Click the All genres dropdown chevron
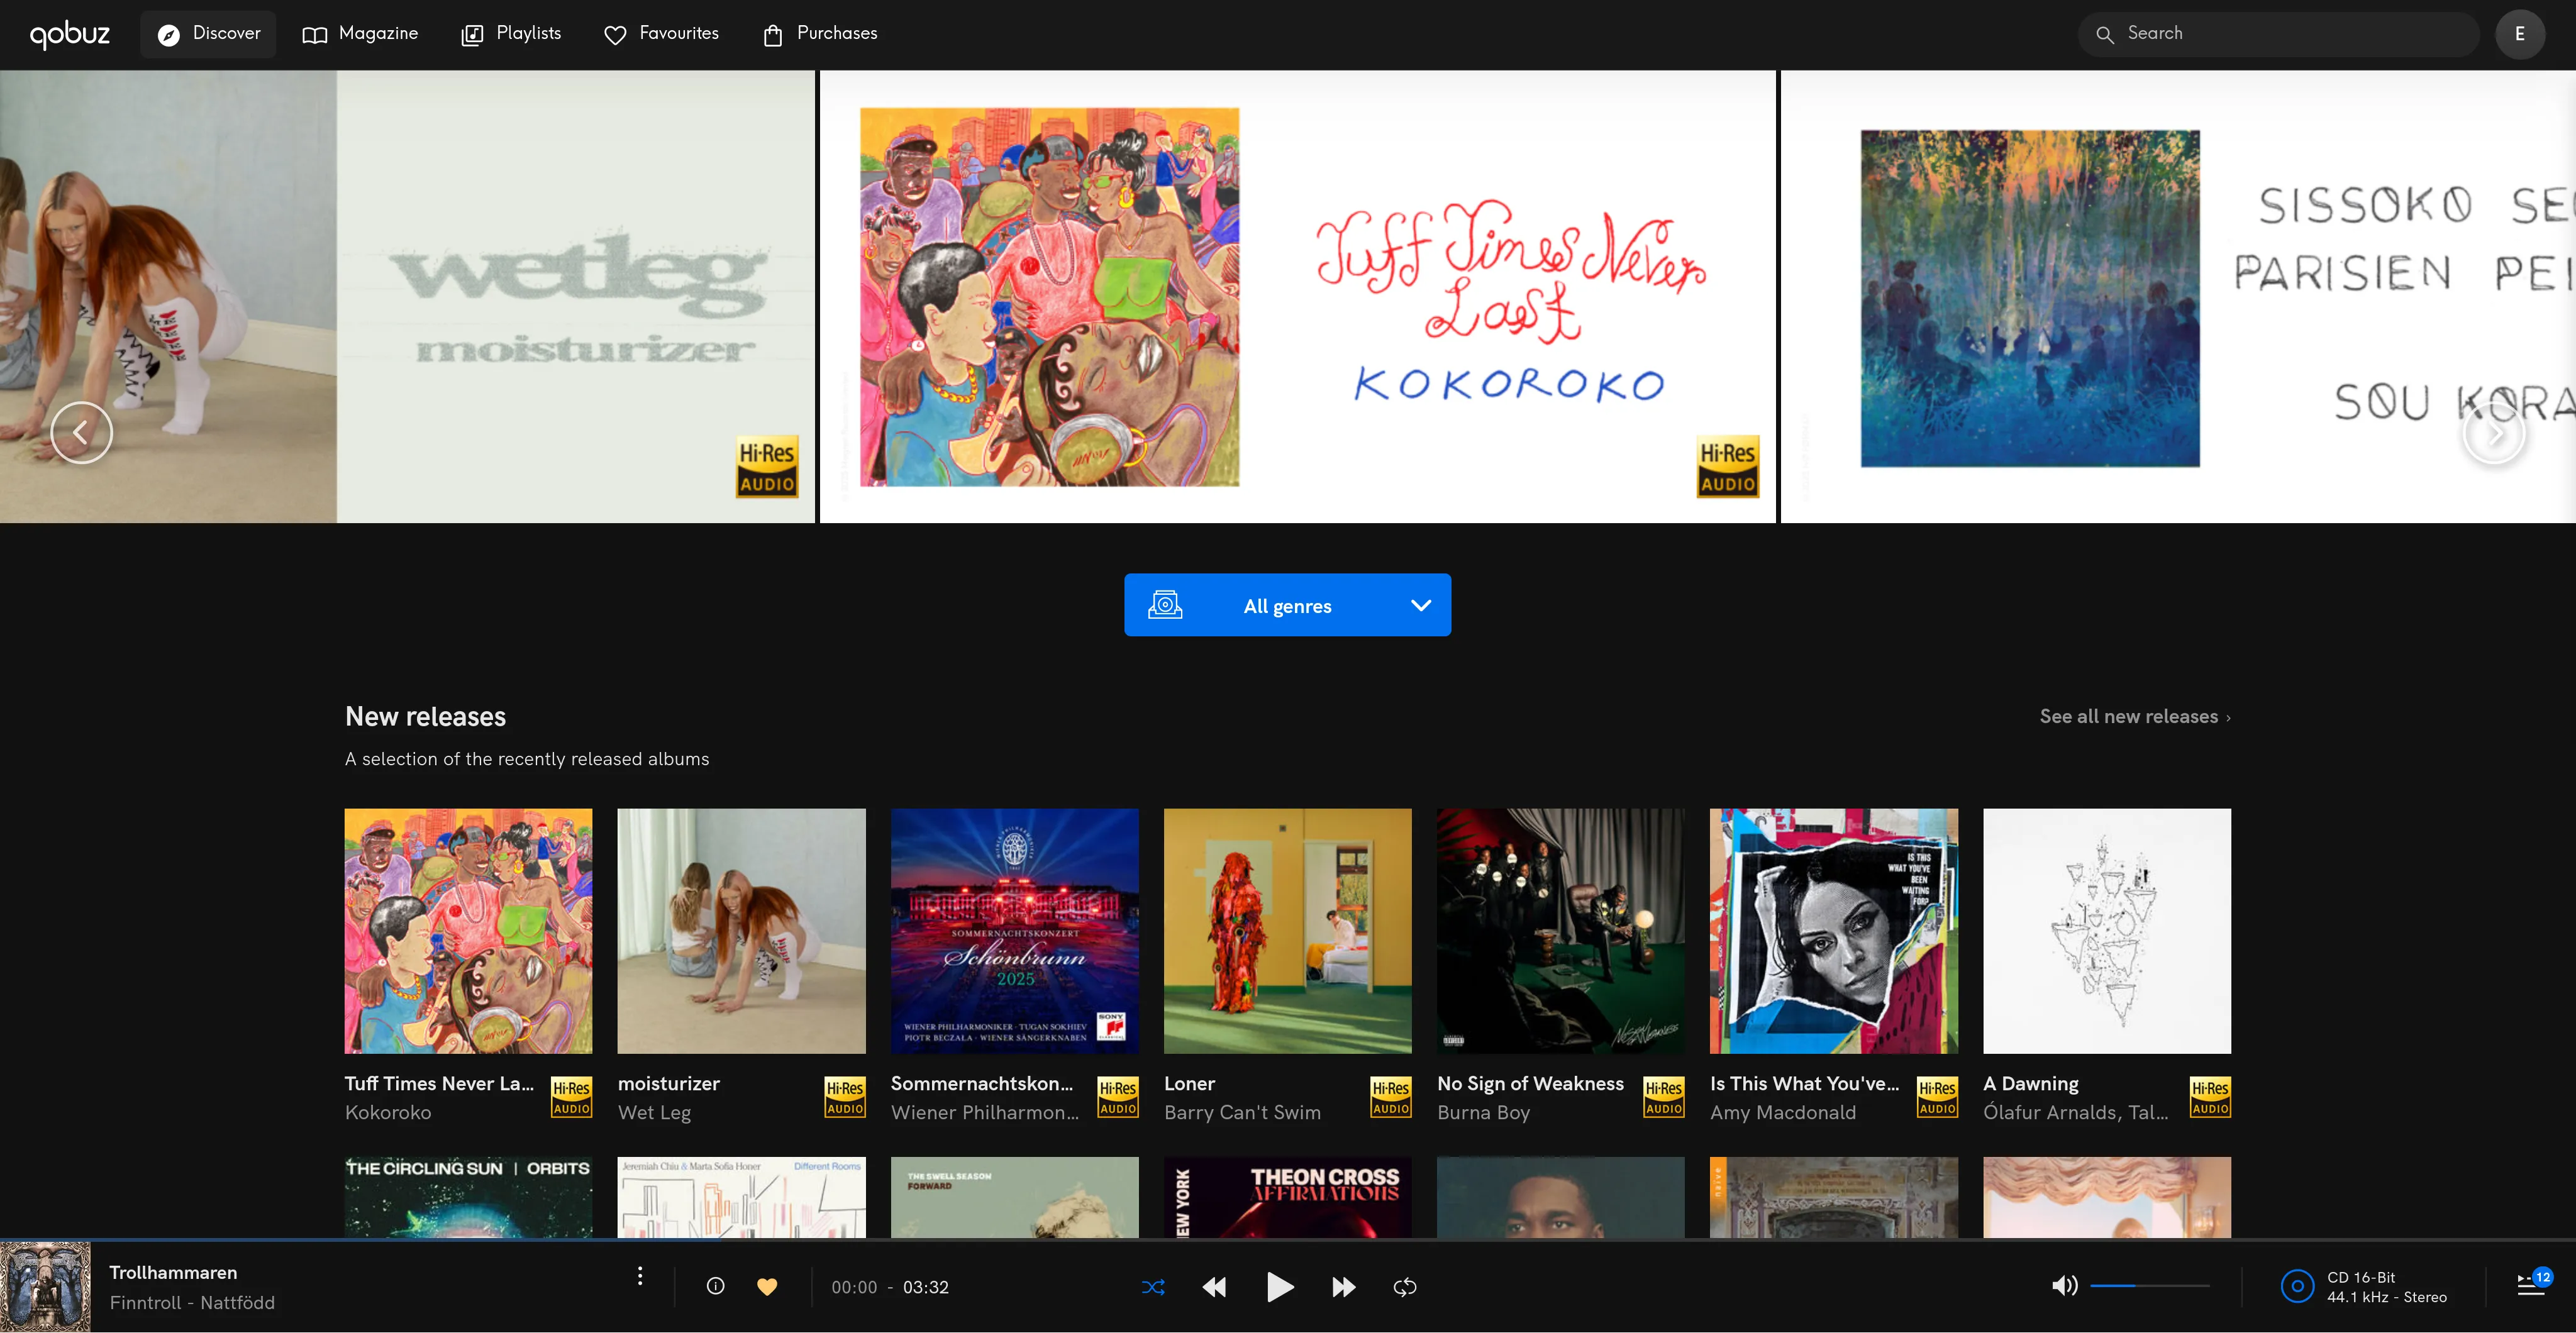The image size is (2576, 1333). point(1420,605)
